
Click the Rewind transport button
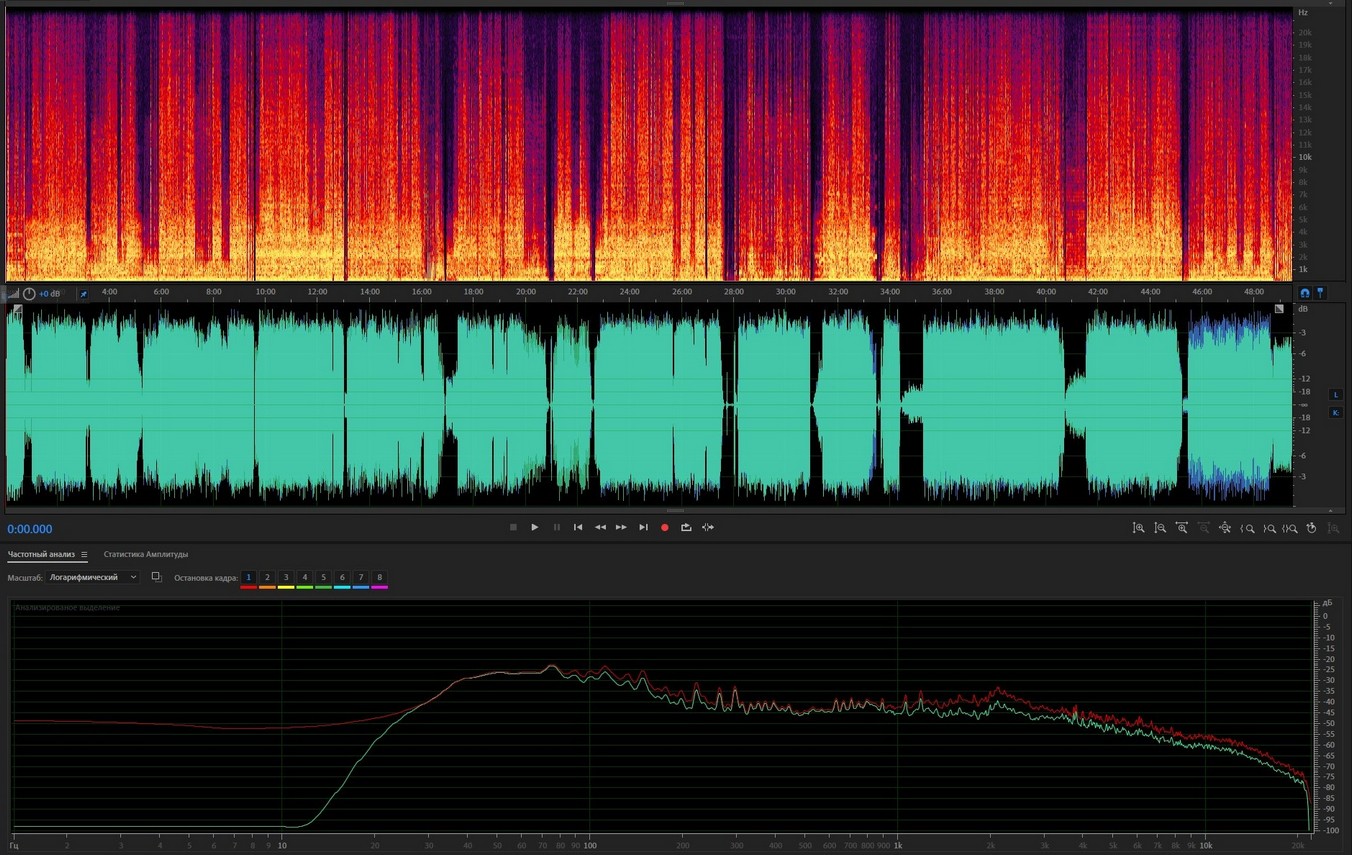point(600,527)
